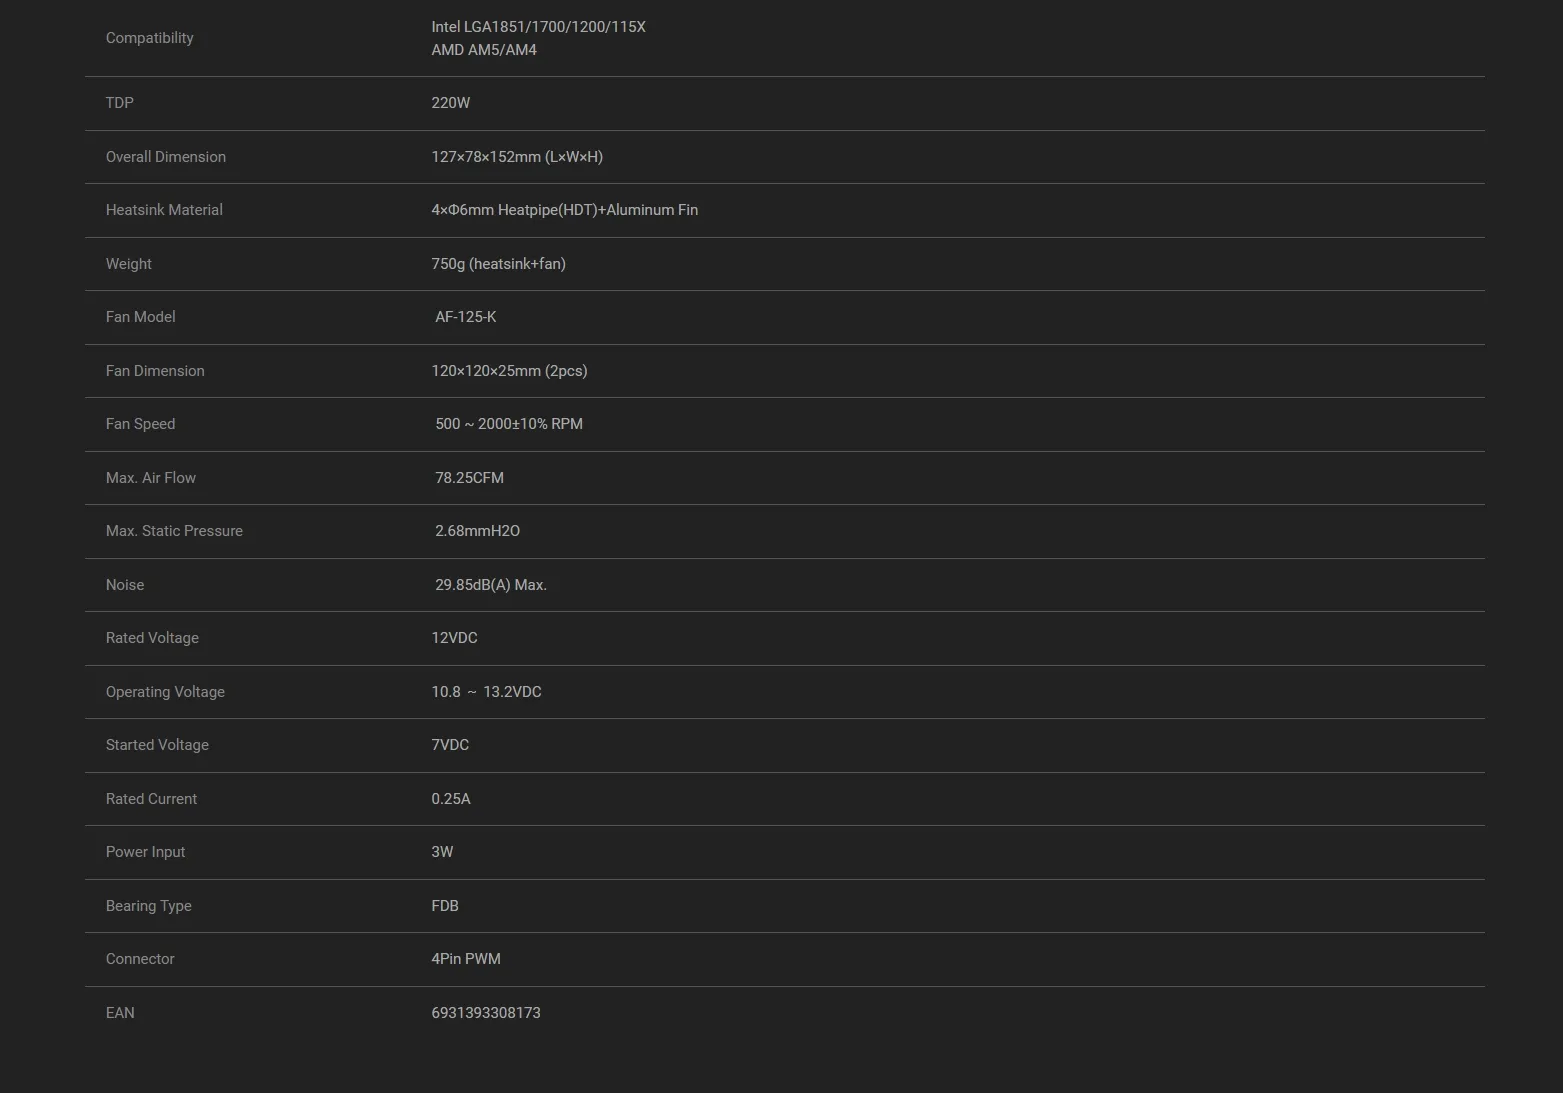The height and width of the screenshot is (1093, 1563).
Task: Click the EAN number 6931393308173
Action: [486, 1013]
